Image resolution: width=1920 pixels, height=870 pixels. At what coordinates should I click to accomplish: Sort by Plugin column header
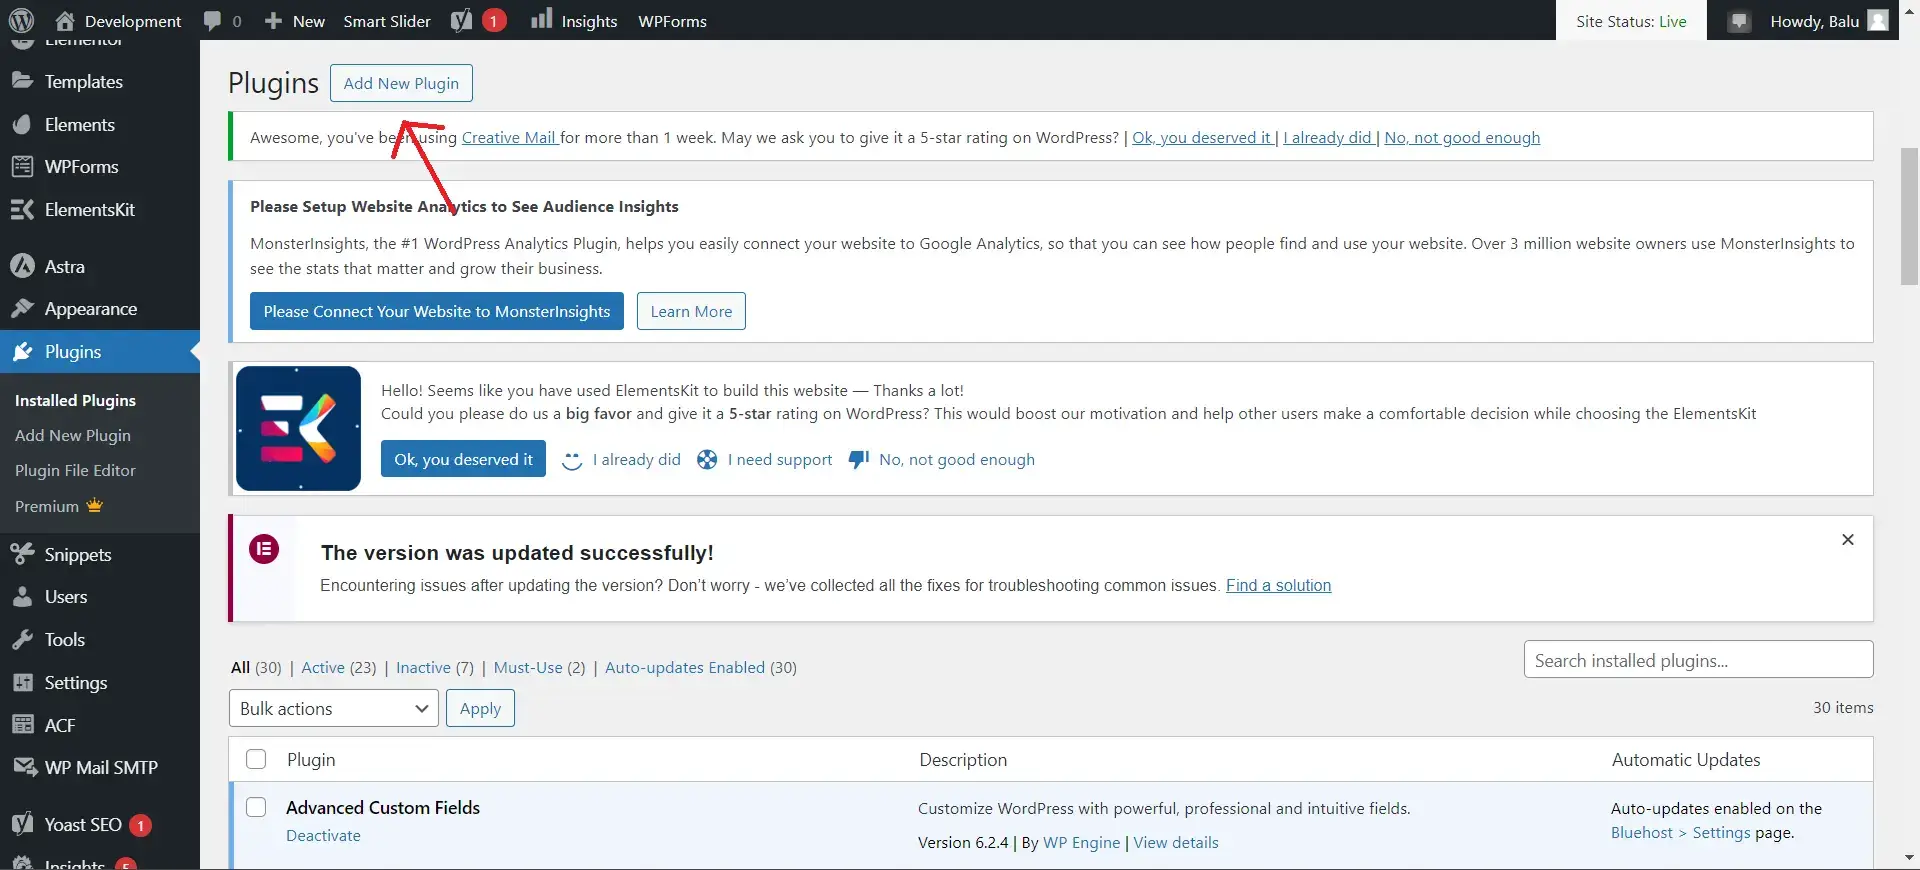point(311,760)
